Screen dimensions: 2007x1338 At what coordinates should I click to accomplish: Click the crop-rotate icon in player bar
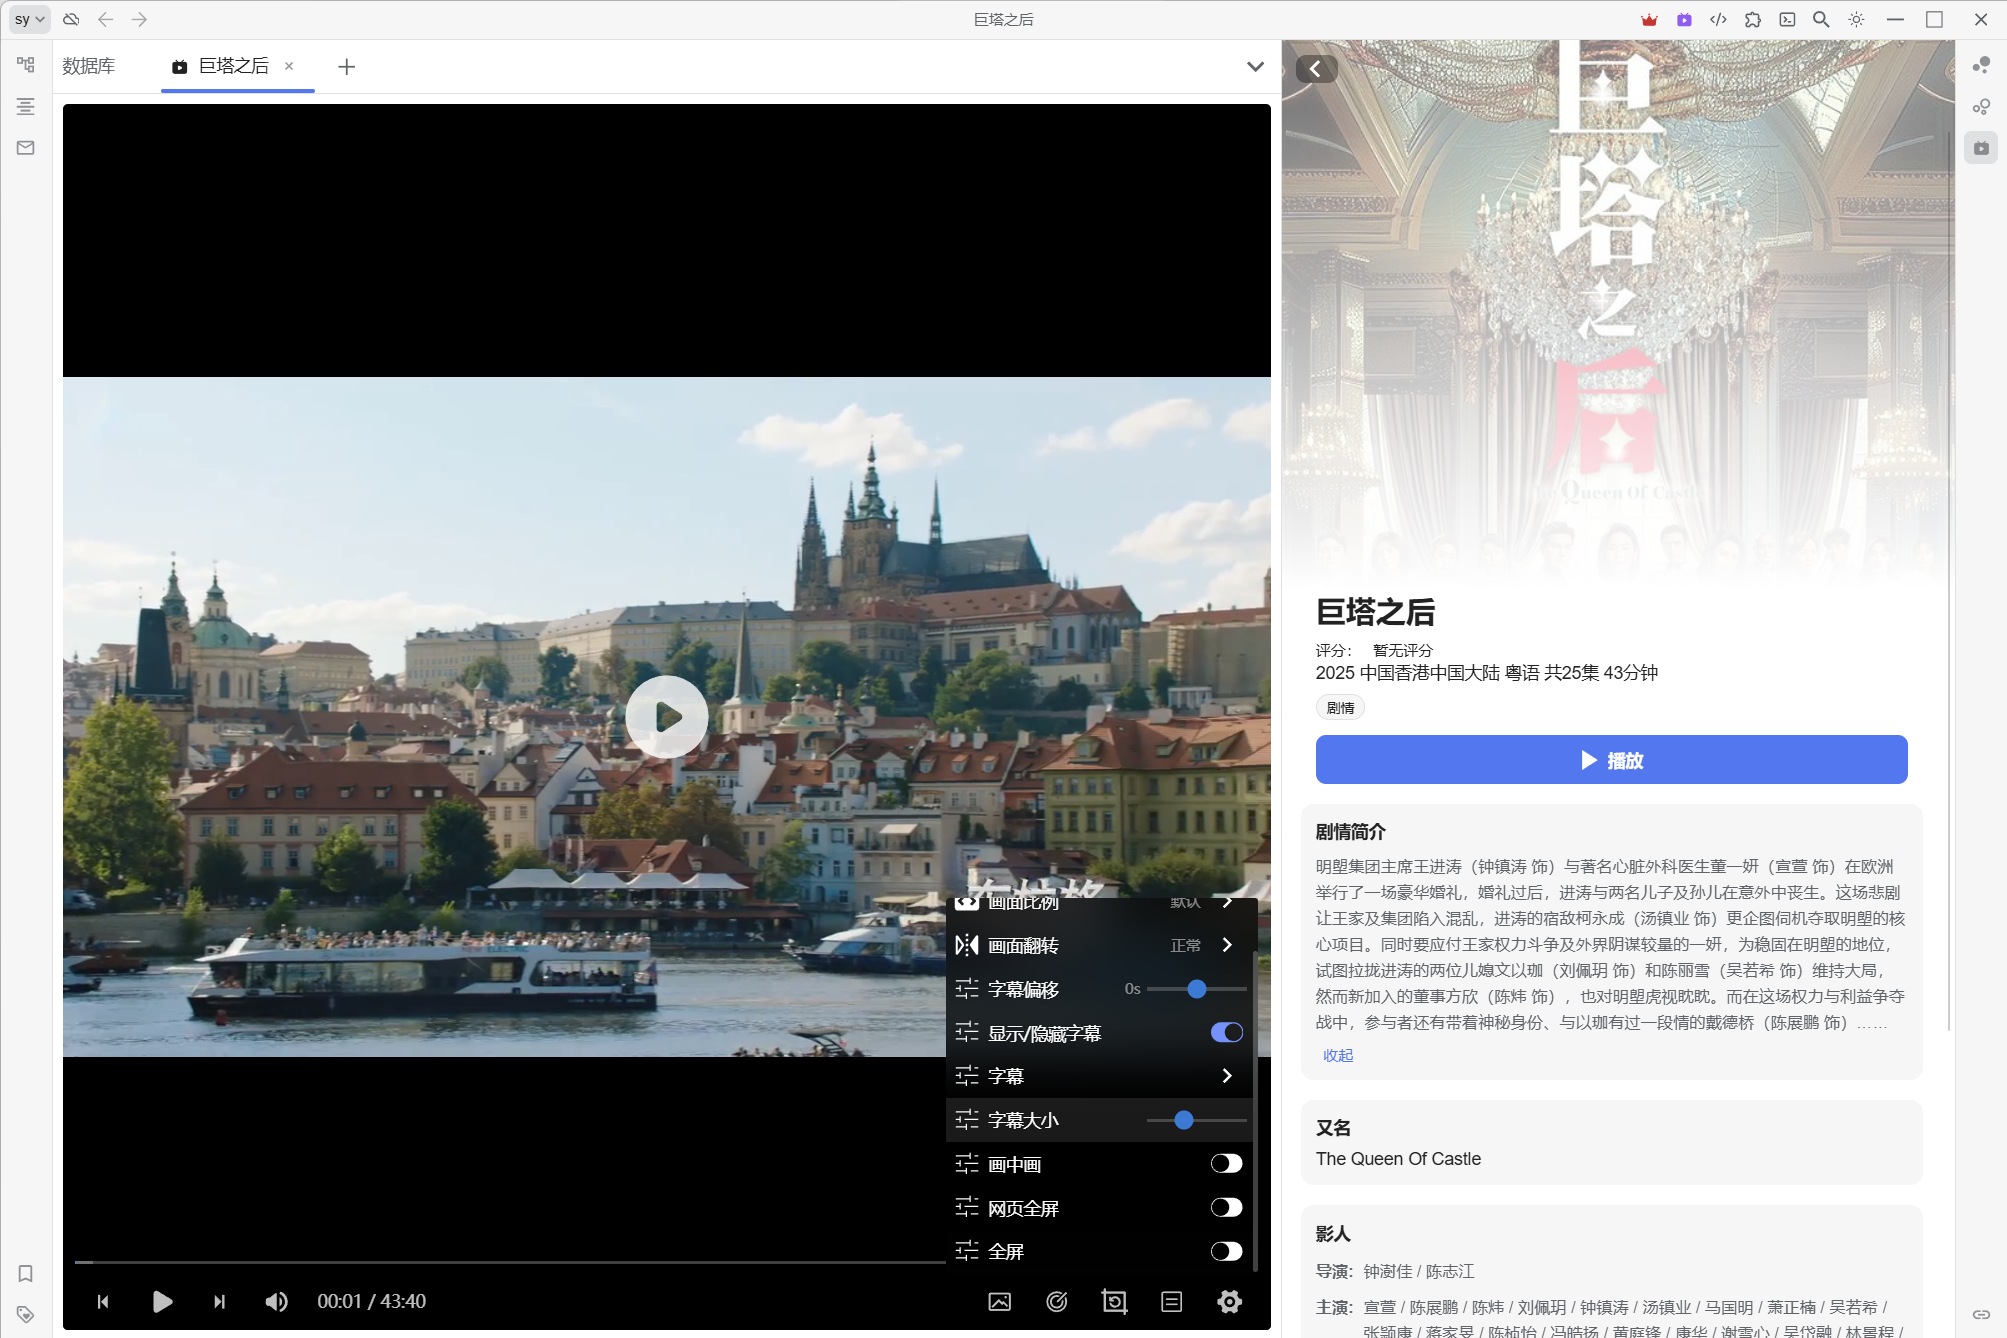pyautogui.click(x=1114, y=1301)
